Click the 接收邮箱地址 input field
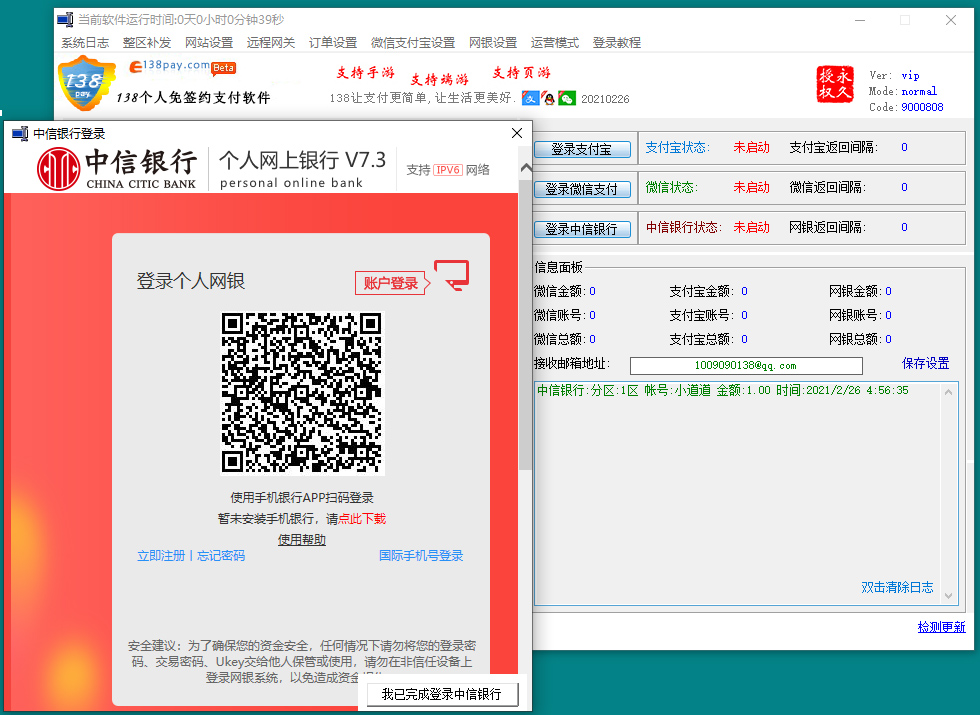This screenshot has height=715, width=980. 746,366
